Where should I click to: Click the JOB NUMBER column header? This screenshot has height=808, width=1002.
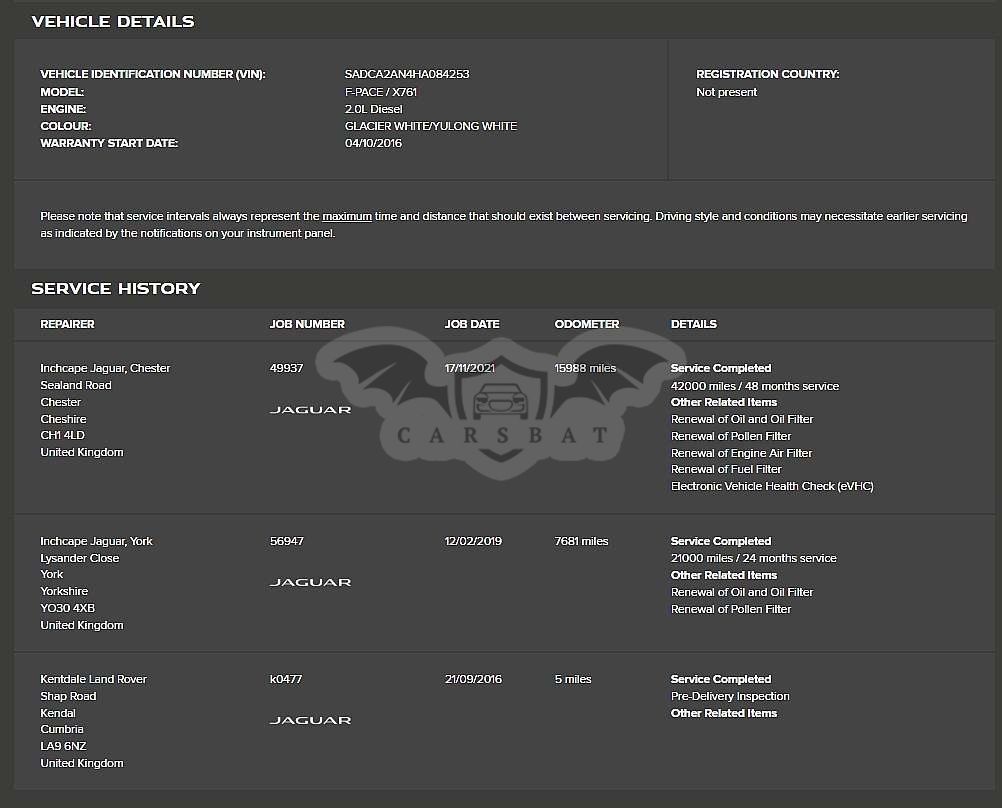307,324
